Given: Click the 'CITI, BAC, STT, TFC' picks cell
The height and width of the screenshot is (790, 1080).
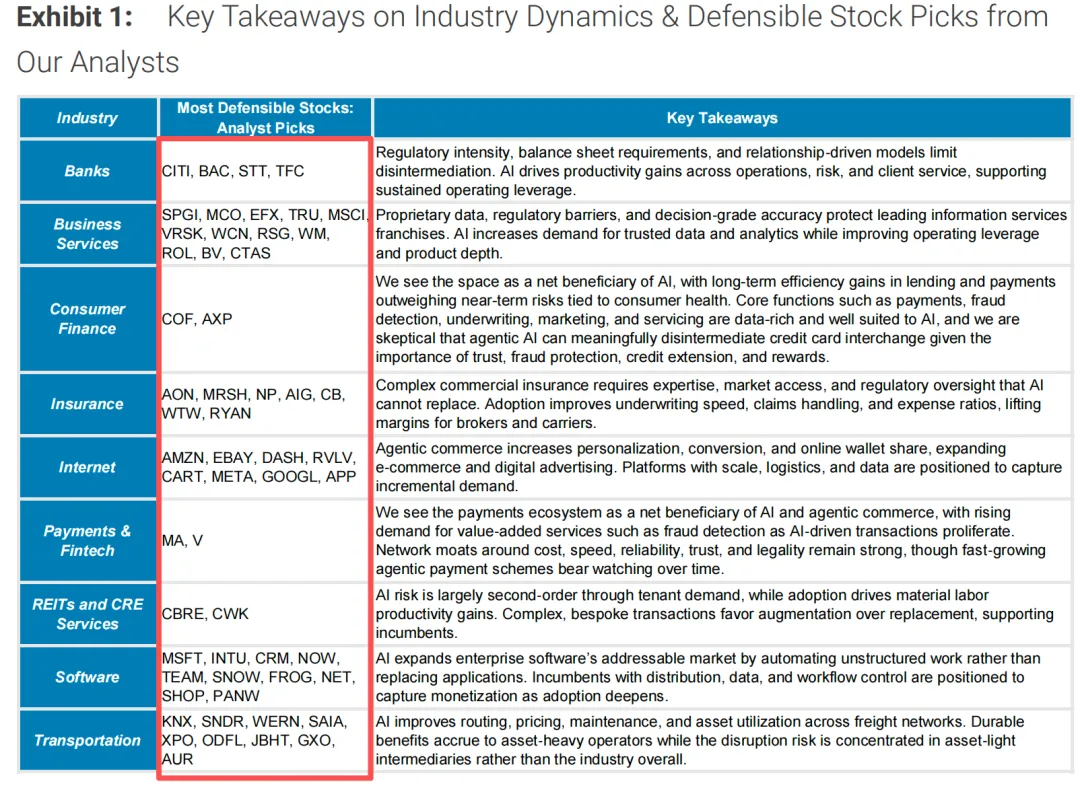Looking at the screenshot, I should (x=265, y=171).
